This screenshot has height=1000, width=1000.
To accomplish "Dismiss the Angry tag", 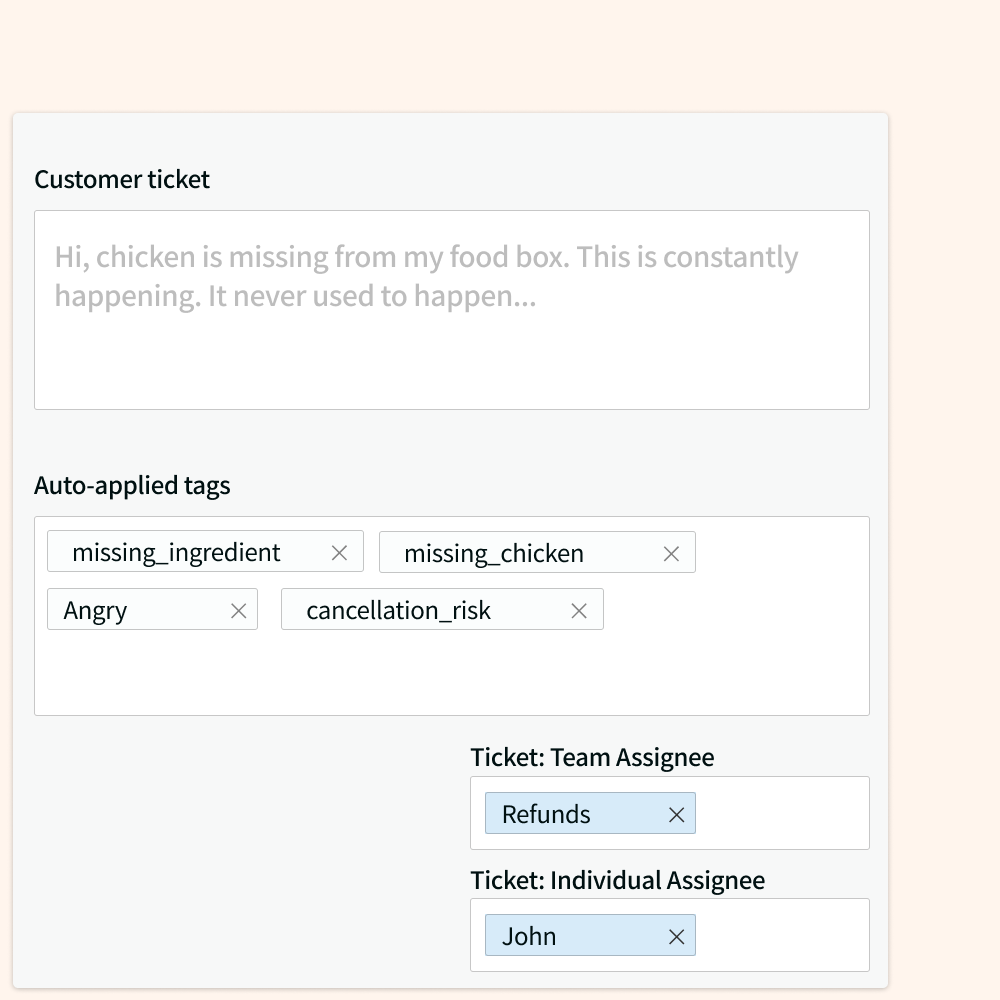I will 238,609.
